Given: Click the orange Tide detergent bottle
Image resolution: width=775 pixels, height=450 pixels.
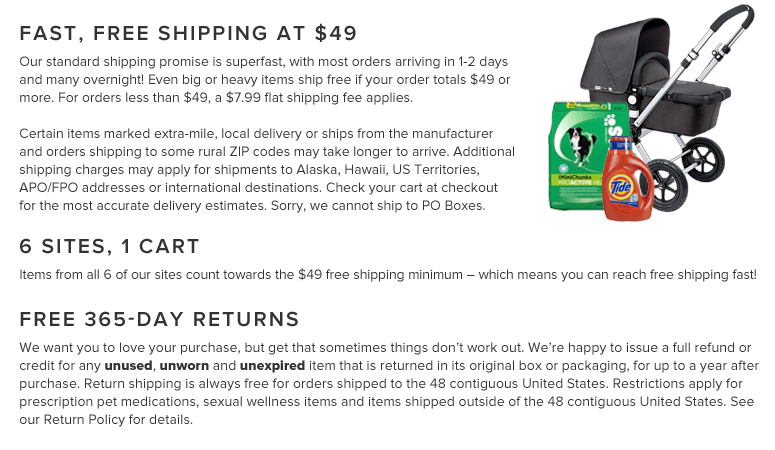Looking at the screenshot, I should point(628,185).
